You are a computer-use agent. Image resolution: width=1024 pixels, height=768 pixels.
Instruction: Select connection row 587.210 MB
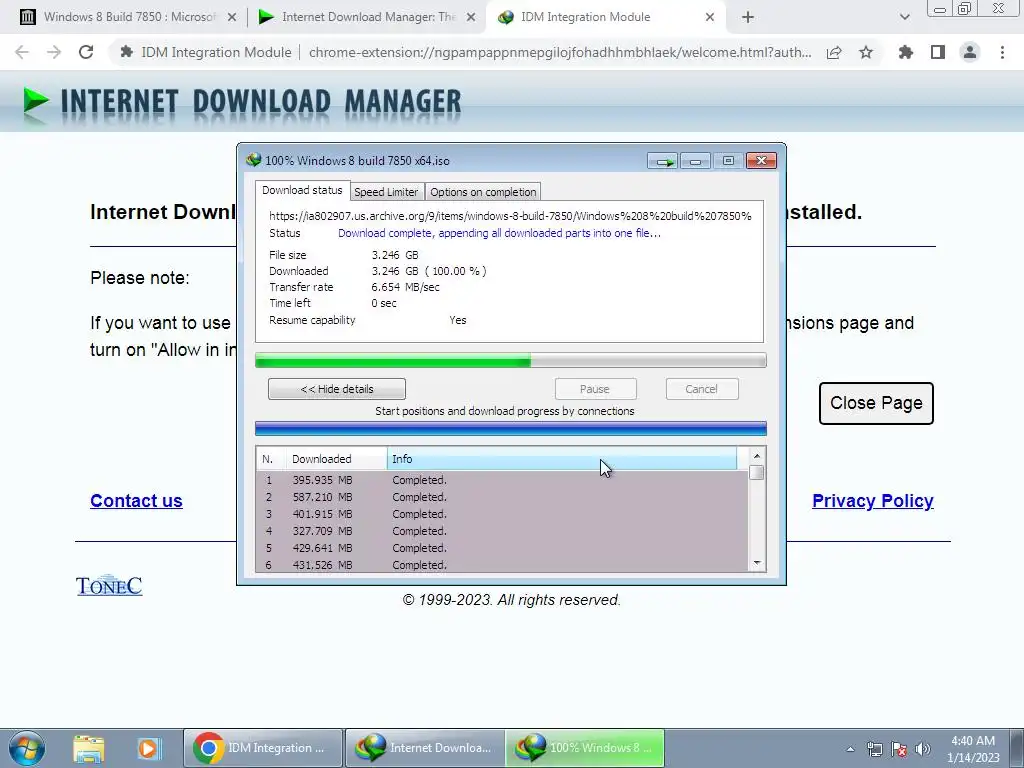point(502,497)
